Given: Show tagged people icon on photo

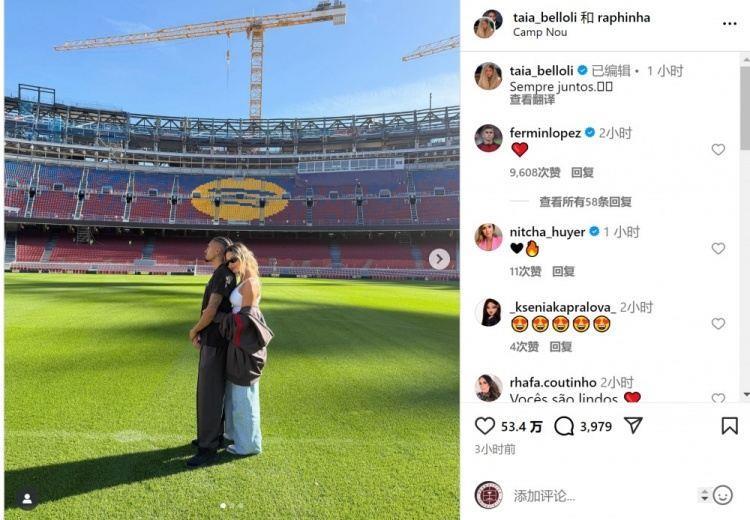Looking at the screenshot, I should tap(27, 499).
